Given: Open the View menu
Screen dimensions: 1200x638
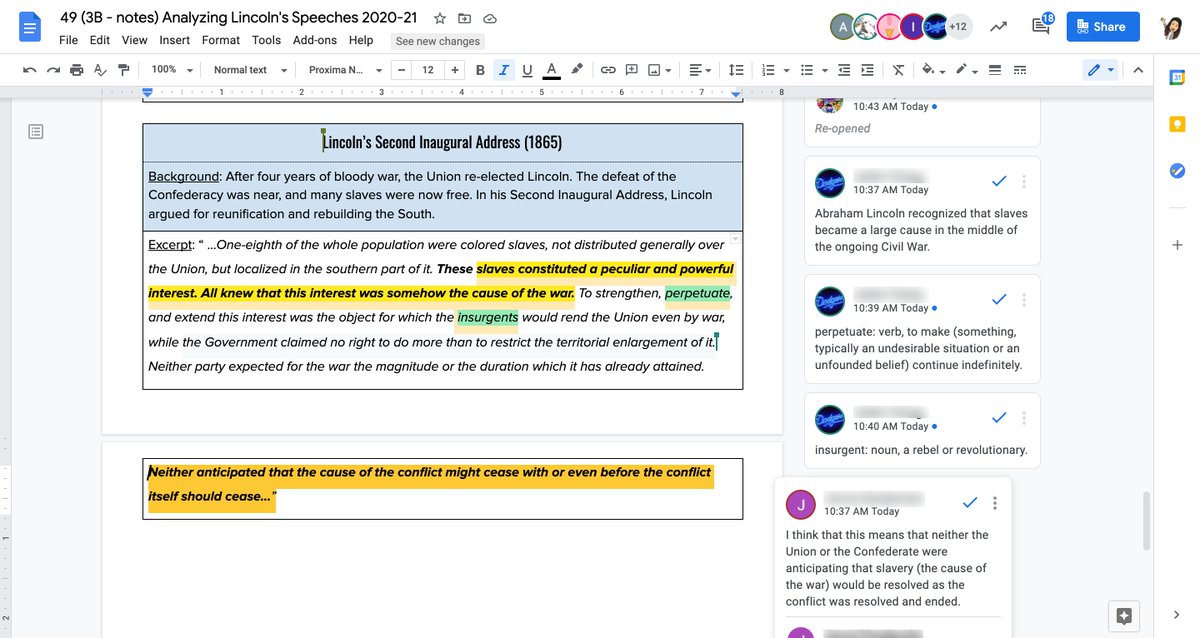Looking at the screenshot, I should 134,40.
